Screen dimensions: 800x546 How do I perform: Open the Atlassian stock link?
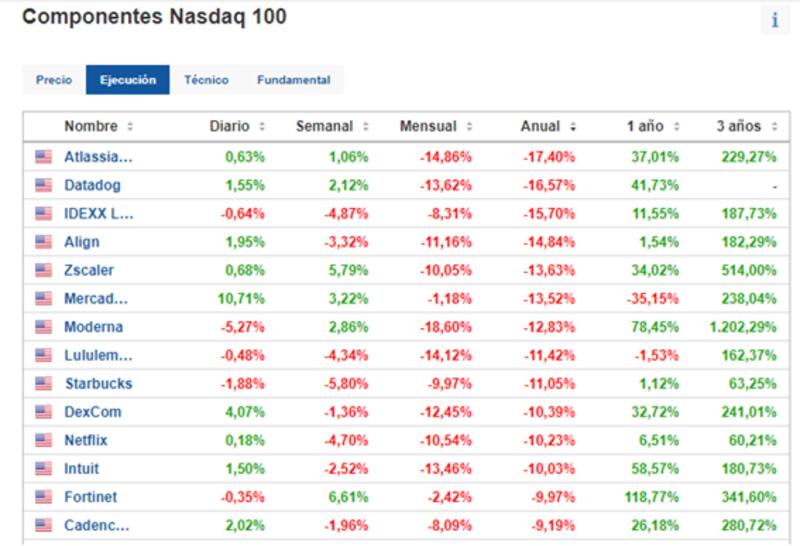98,157
